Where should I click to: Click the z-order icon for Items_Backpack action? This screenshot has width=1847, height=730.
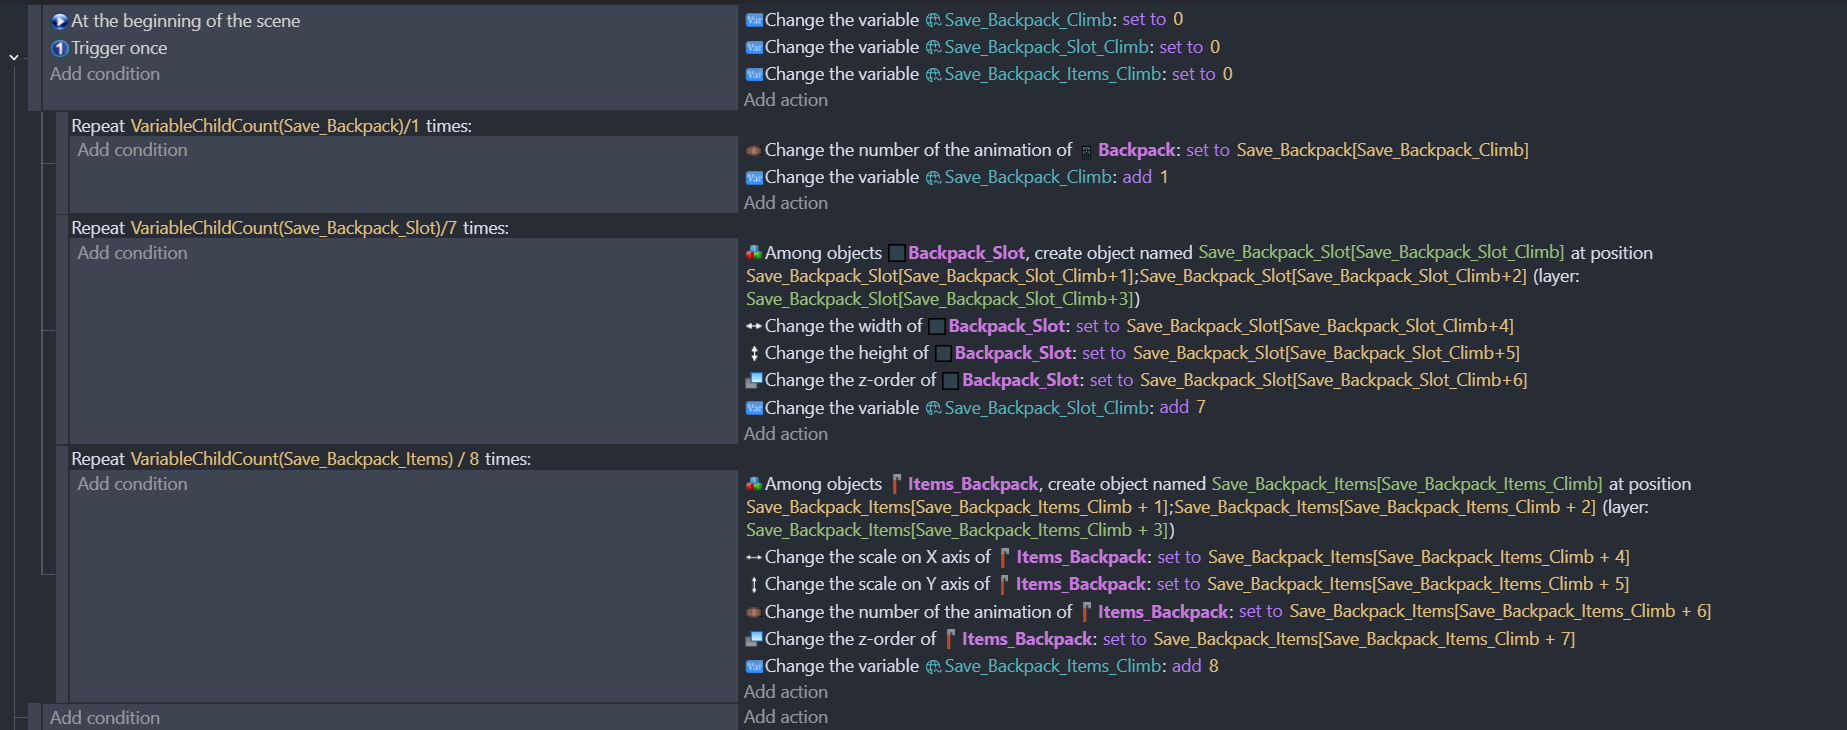tap(754, 639)
